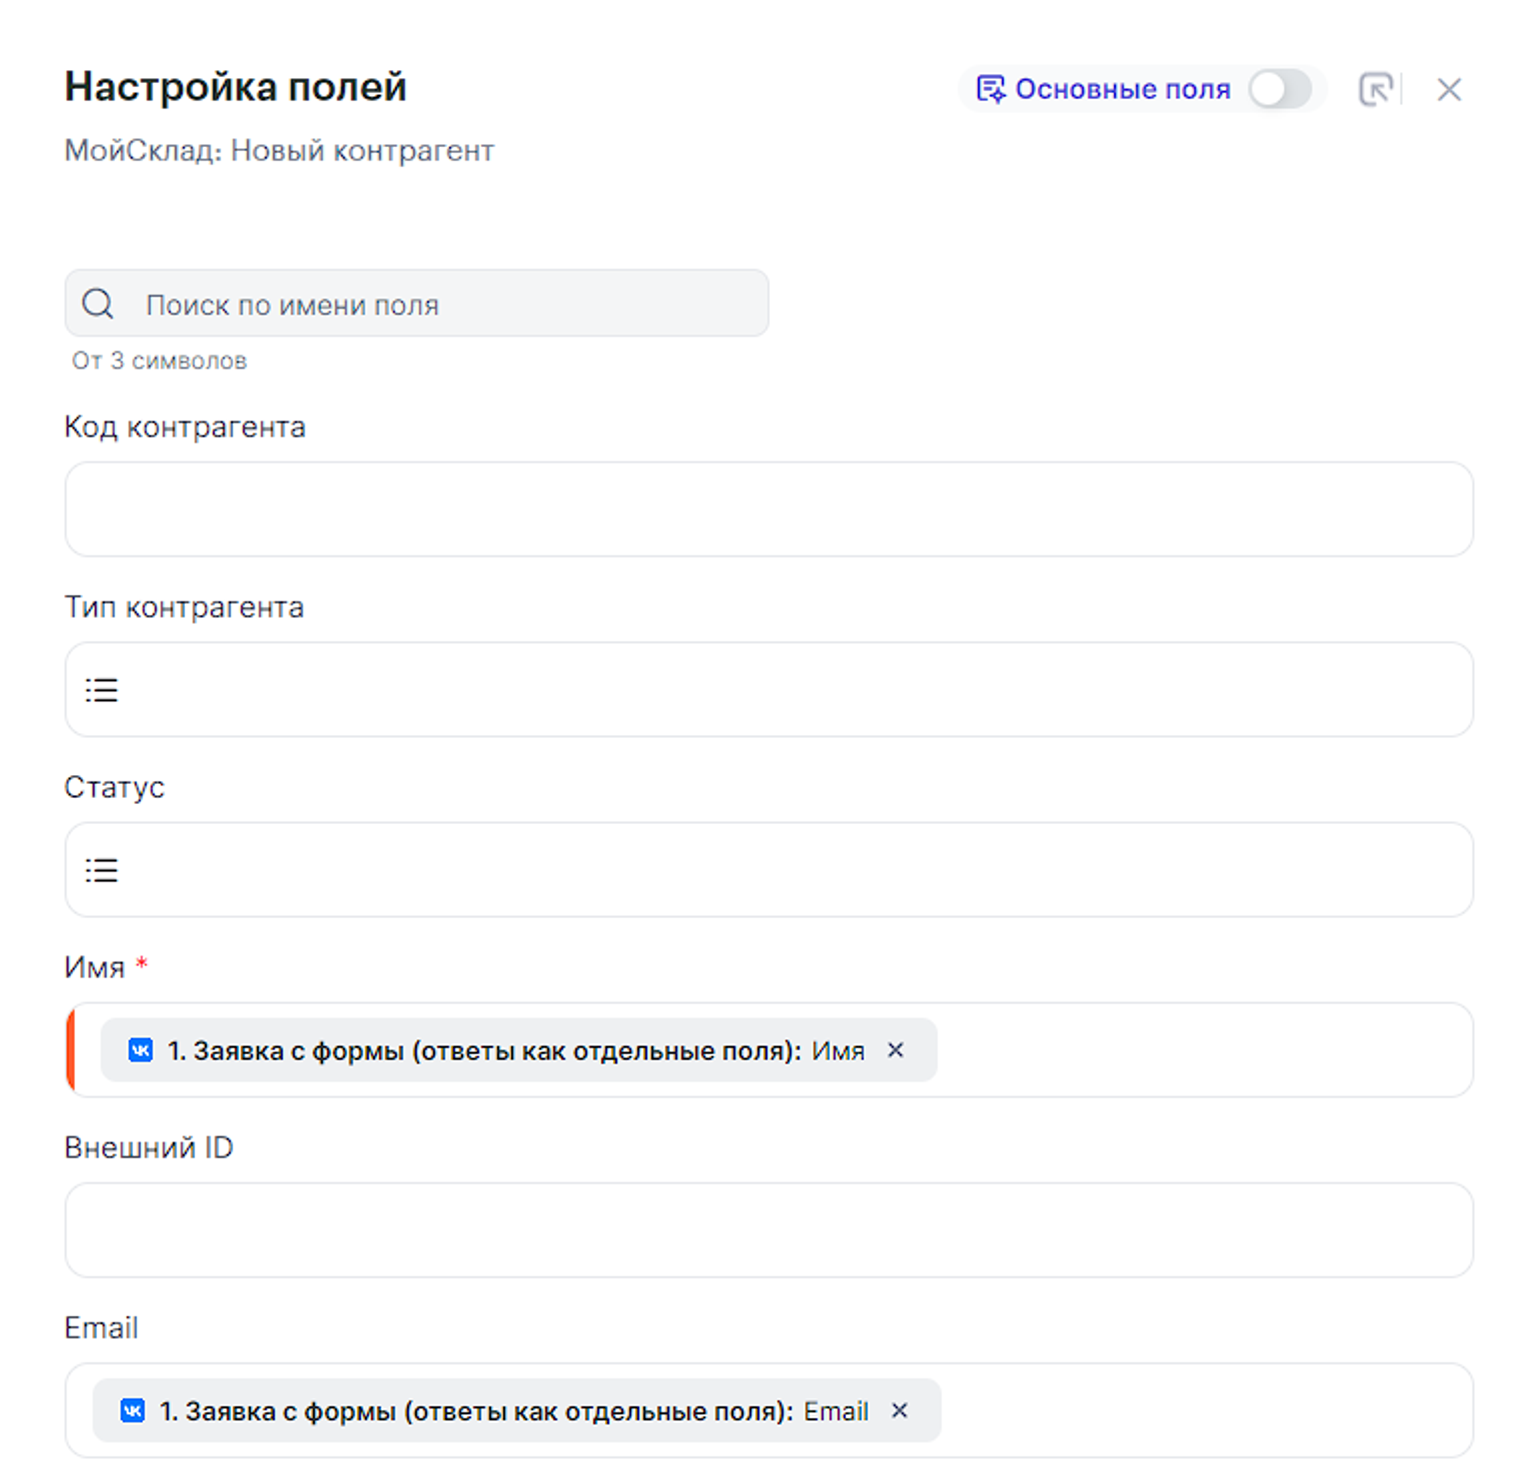Click the VK icon in Email tag
The height and width of the screenshot is (1482, 1540).
133,1410
